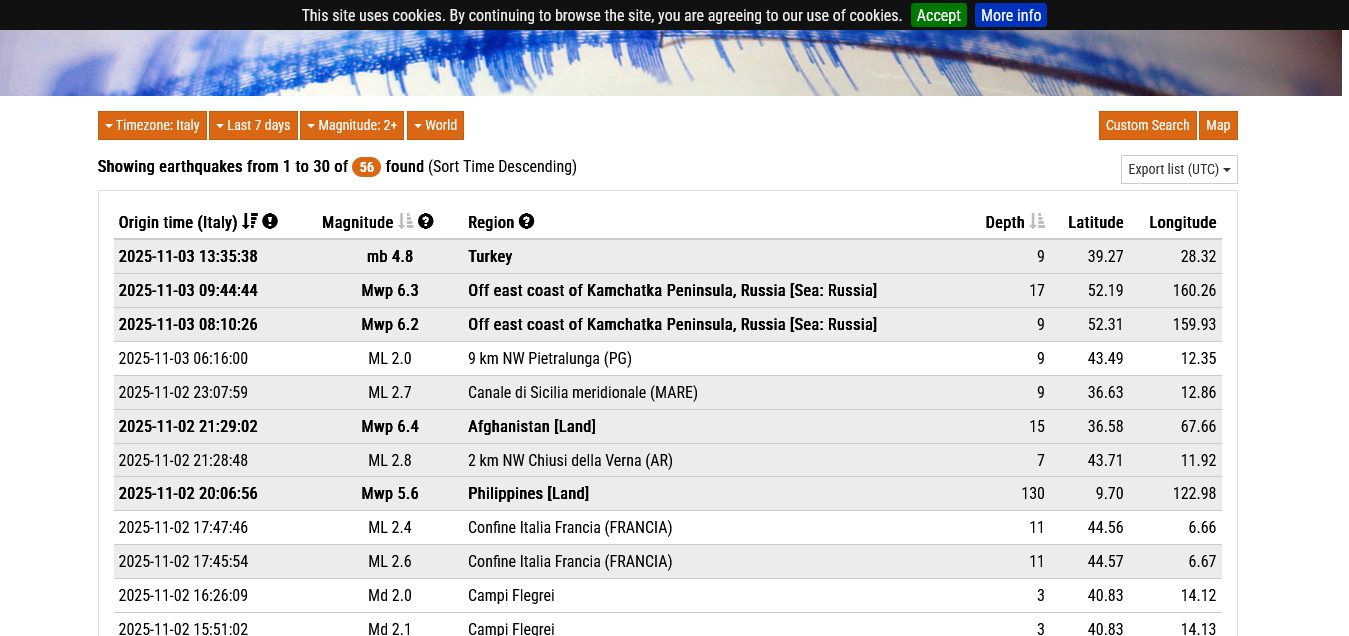The height and width of the screenshot is (636, 1349).
Task: Open the Magnitude: 2+ filter dropdown
Action: click(352, 125)
